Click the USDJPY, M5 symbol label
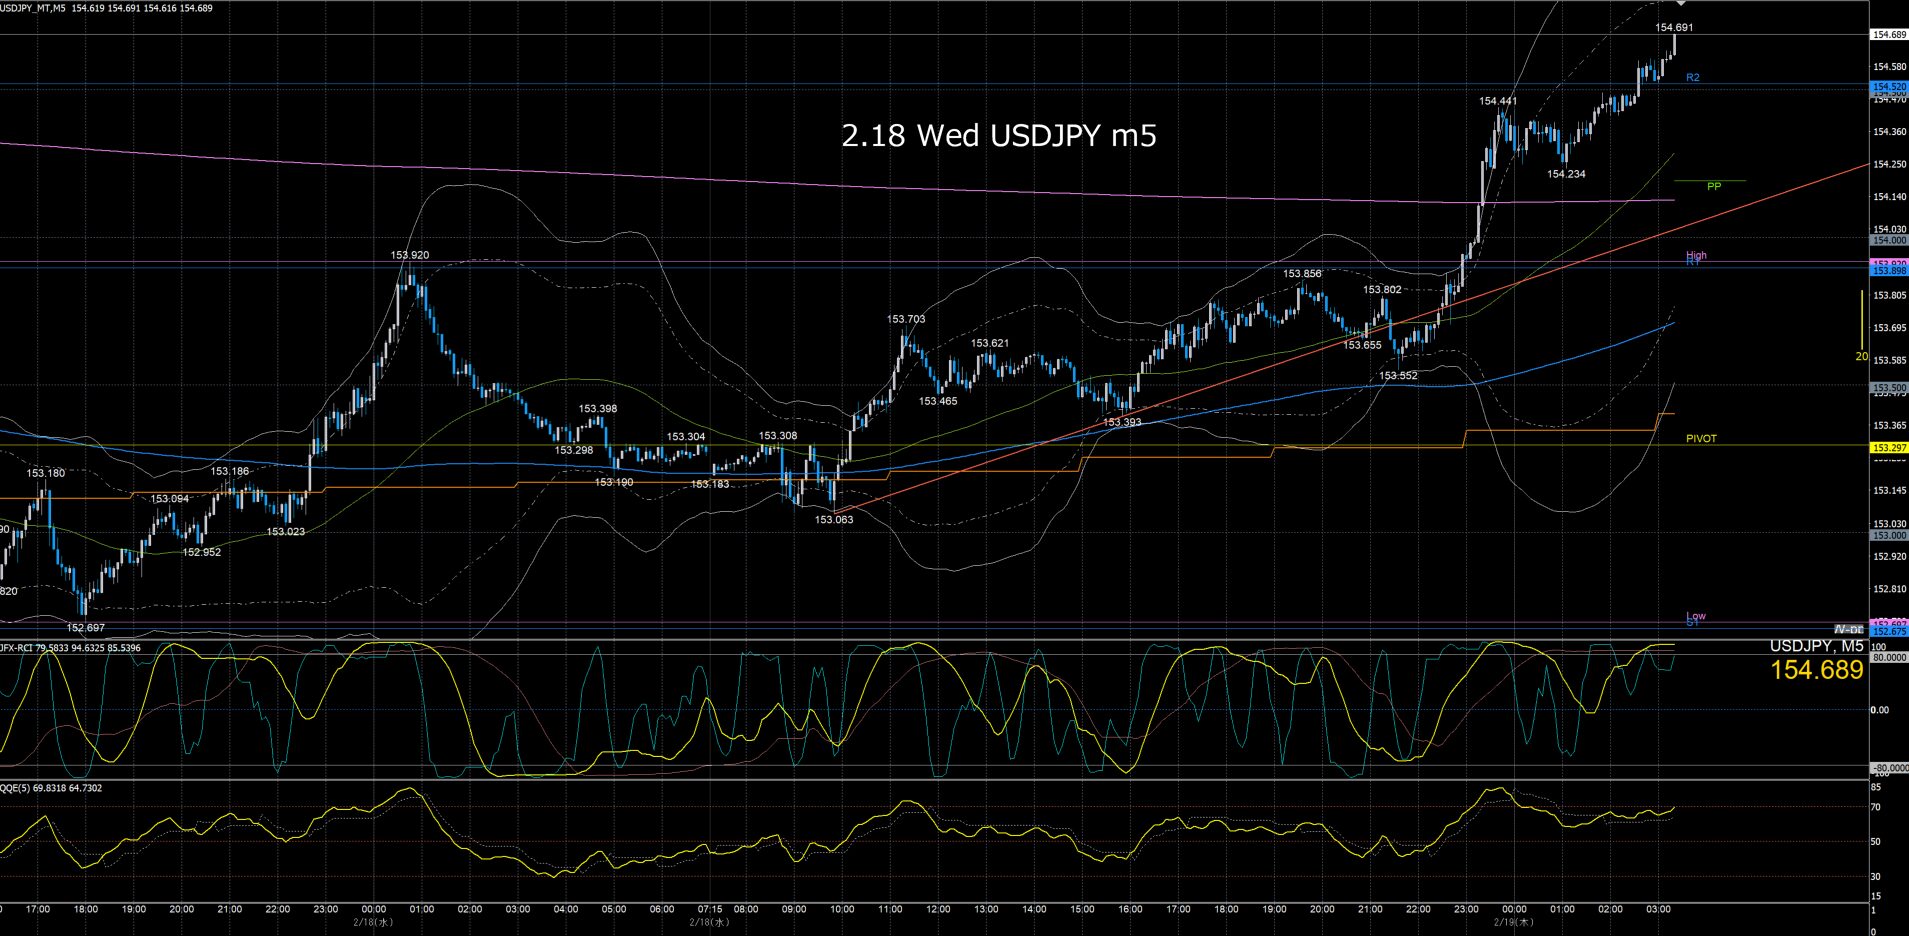The width and height of the screenshot is (1909, 936). (x=1816, y=647)
